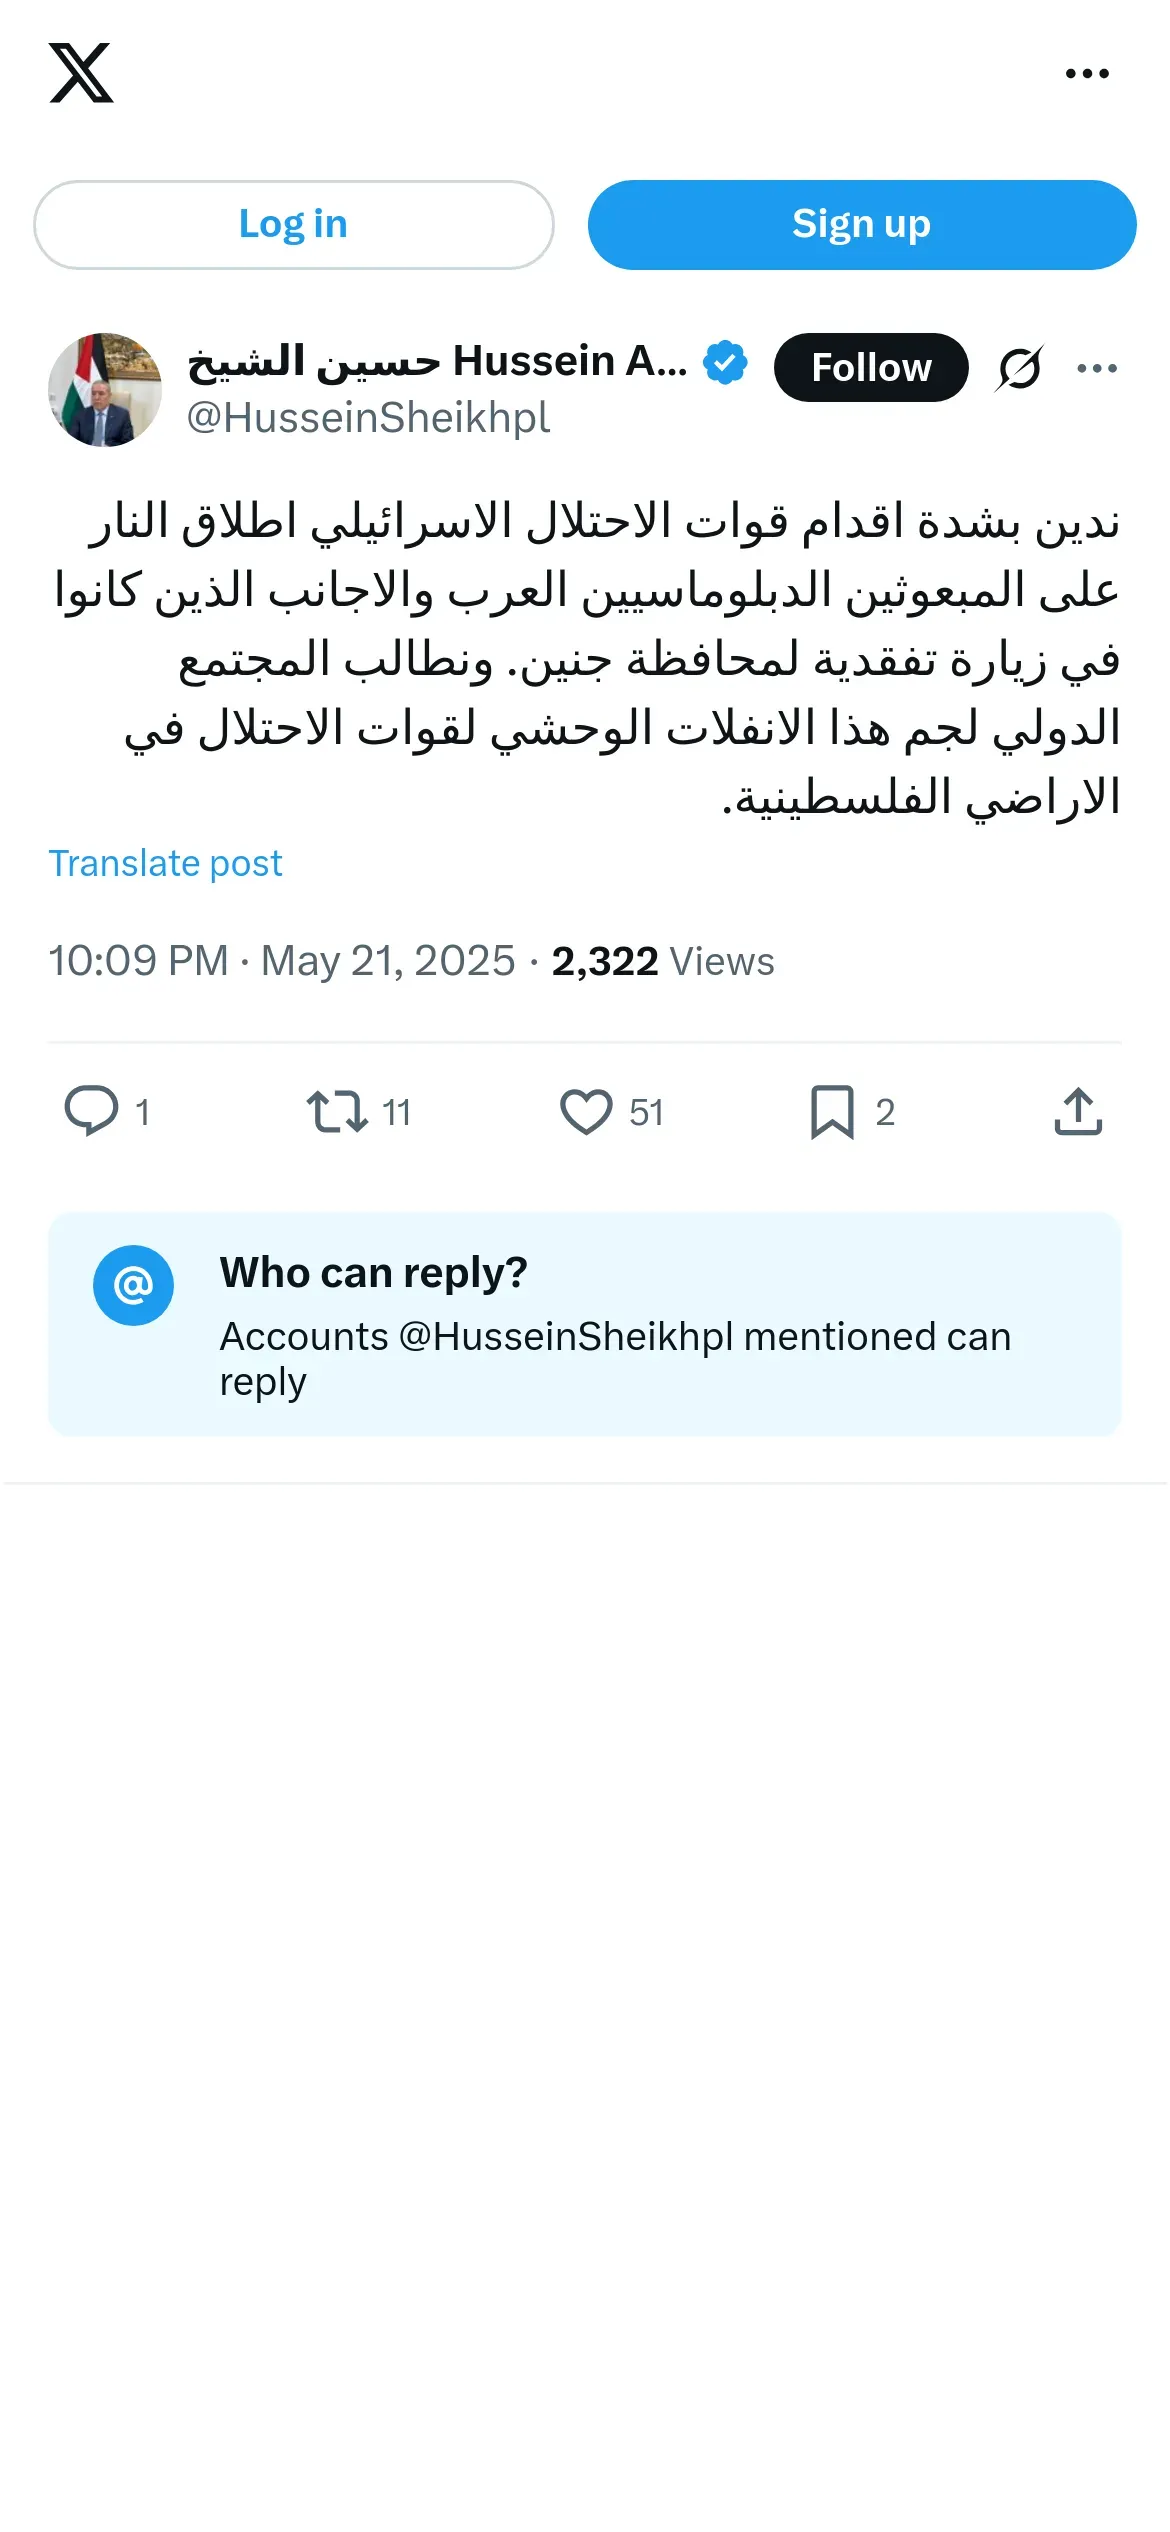Like the post with the heart icon
Viewport: 1170px width, 2532px height.
[586, 1111]
